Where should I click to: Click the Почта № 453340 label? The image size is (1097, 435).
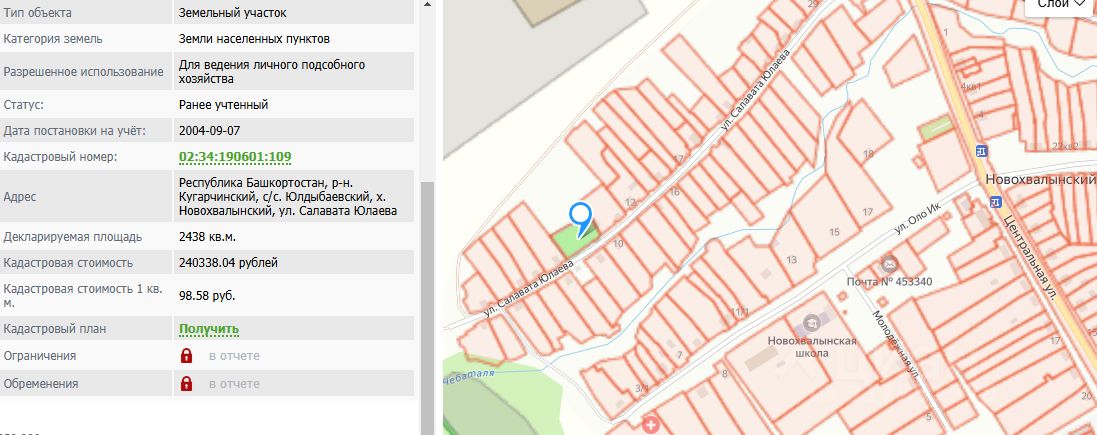889,282
